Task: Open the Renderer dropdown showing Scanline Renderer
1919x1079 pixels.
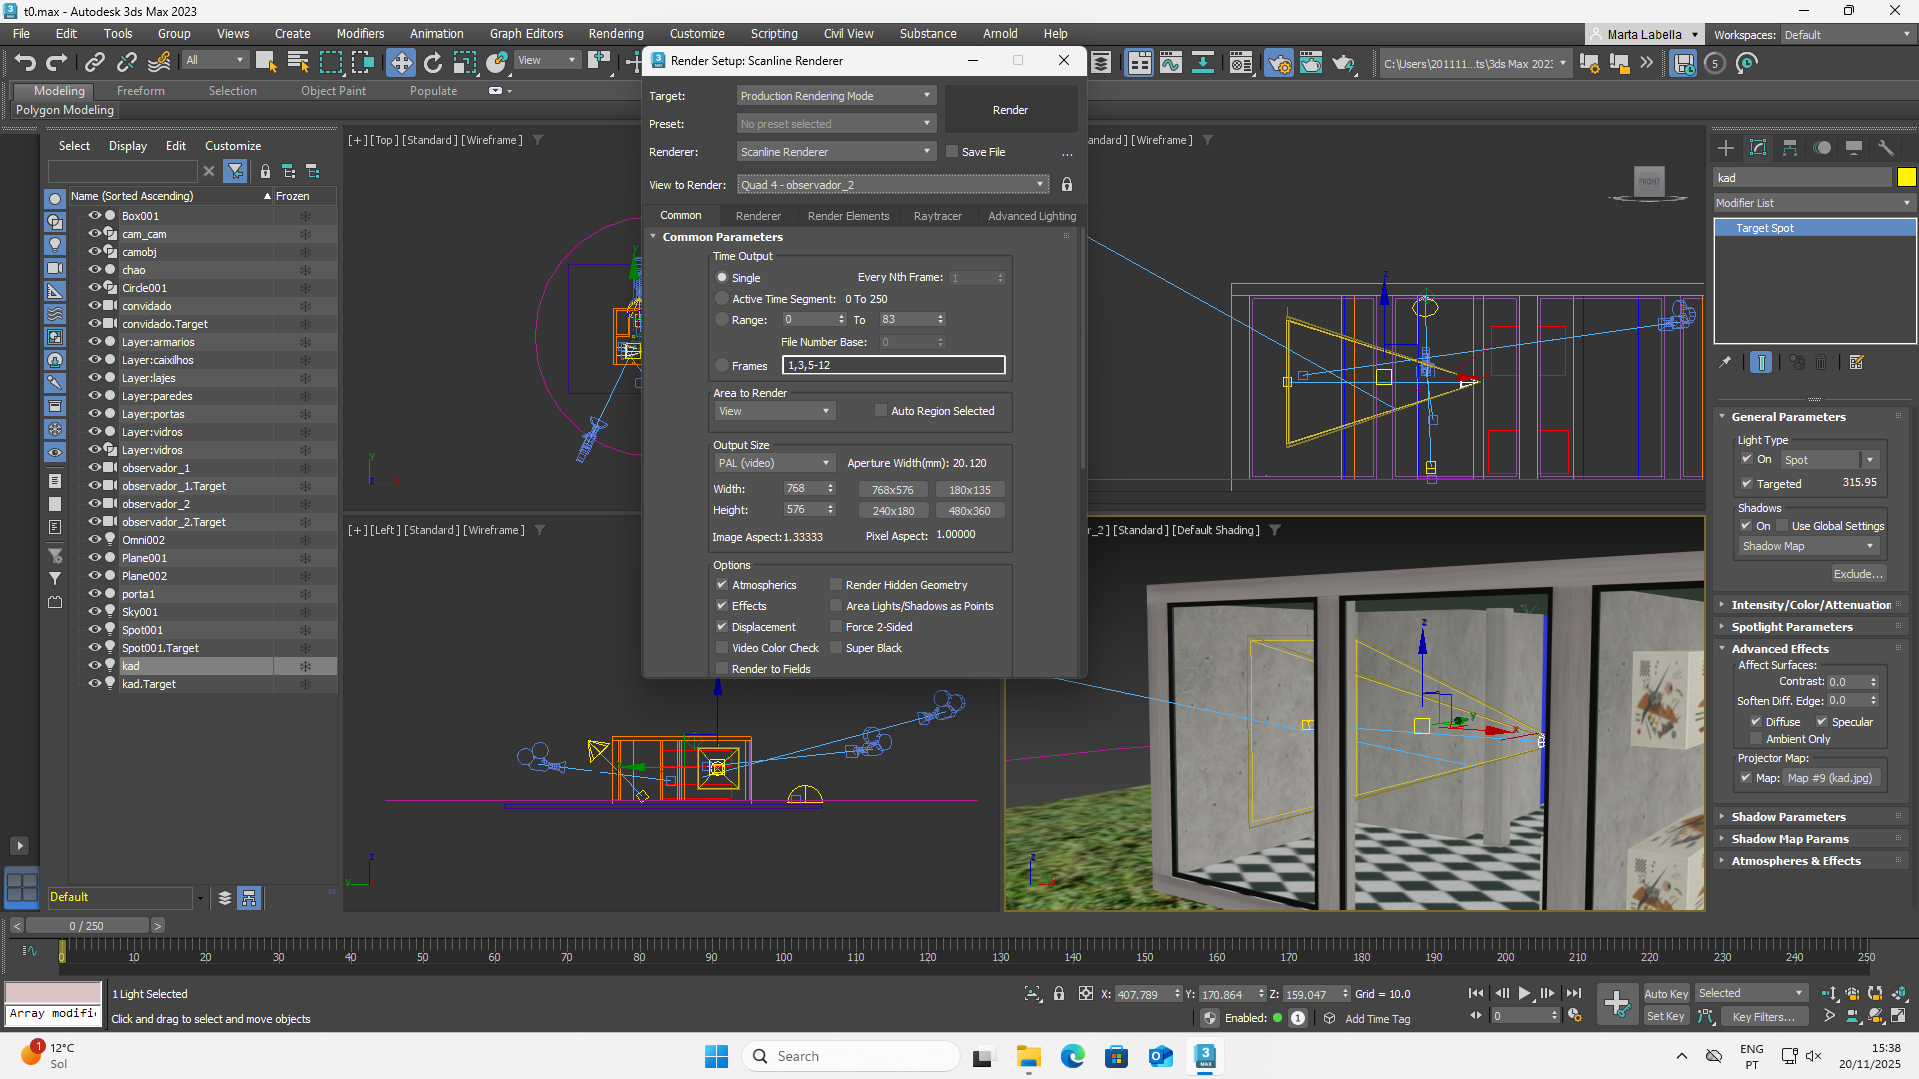Action: tap(835, 152)
